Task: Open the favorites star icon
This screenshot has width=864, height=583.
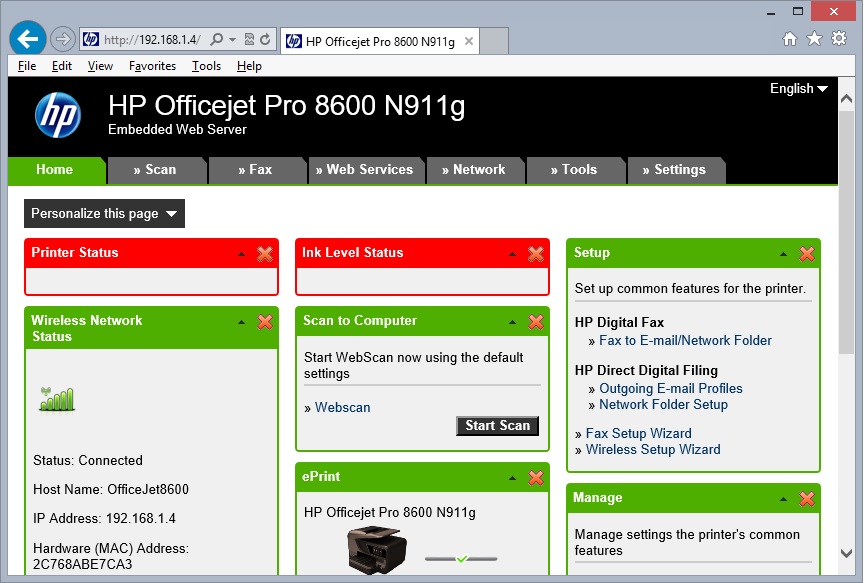Action: click(814, 39)
